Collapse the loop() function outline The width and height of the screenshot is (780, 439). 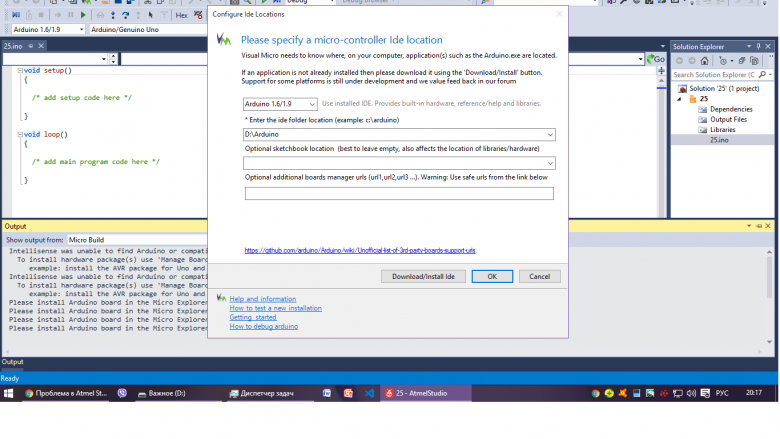click(20, 134)
